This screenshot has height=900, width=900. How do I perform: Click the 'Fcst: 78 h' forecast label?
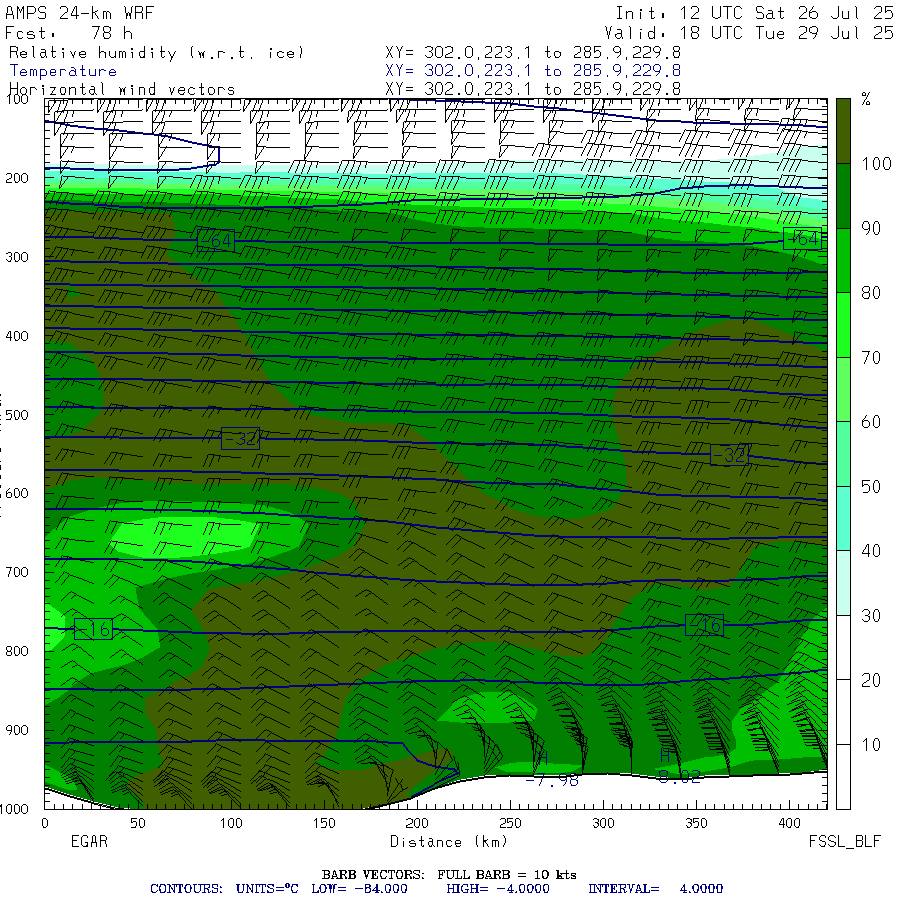click(x=68, y=33)
